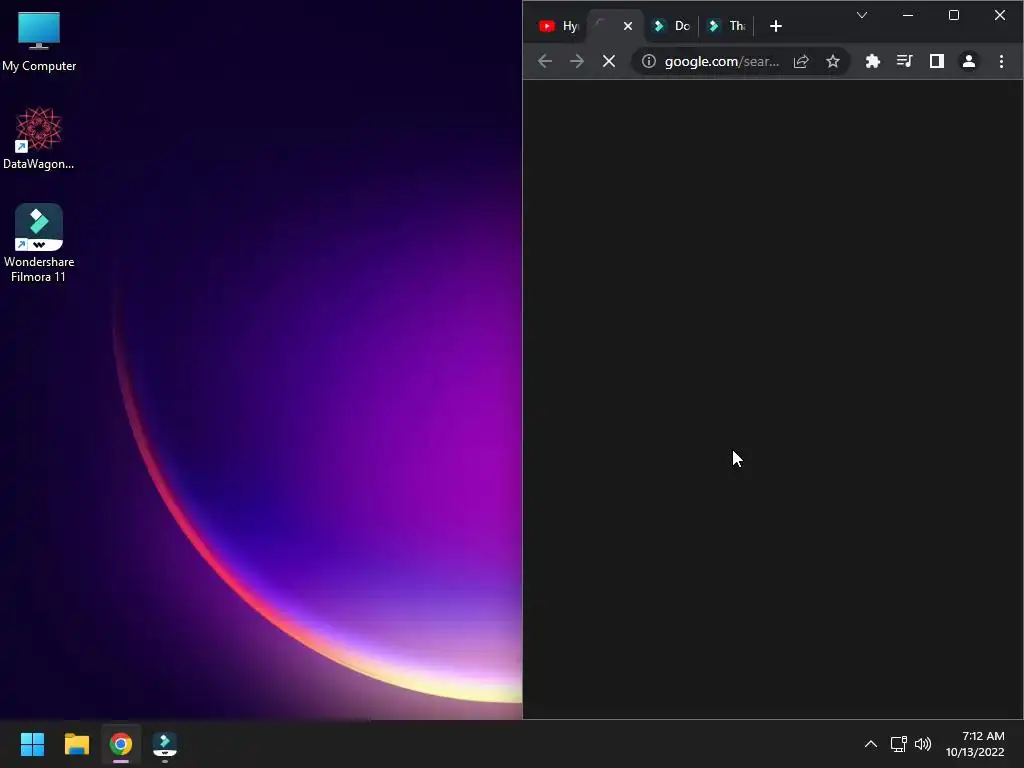Switch to the YouTube tab
Screen dimensions: 1024x768
point(559,26)
